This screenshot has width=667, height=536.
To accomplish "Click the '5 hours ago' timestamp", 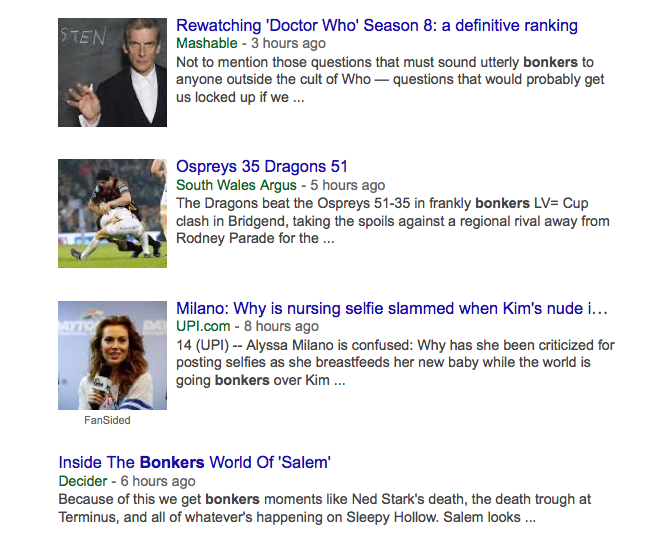I will point(347,185).
